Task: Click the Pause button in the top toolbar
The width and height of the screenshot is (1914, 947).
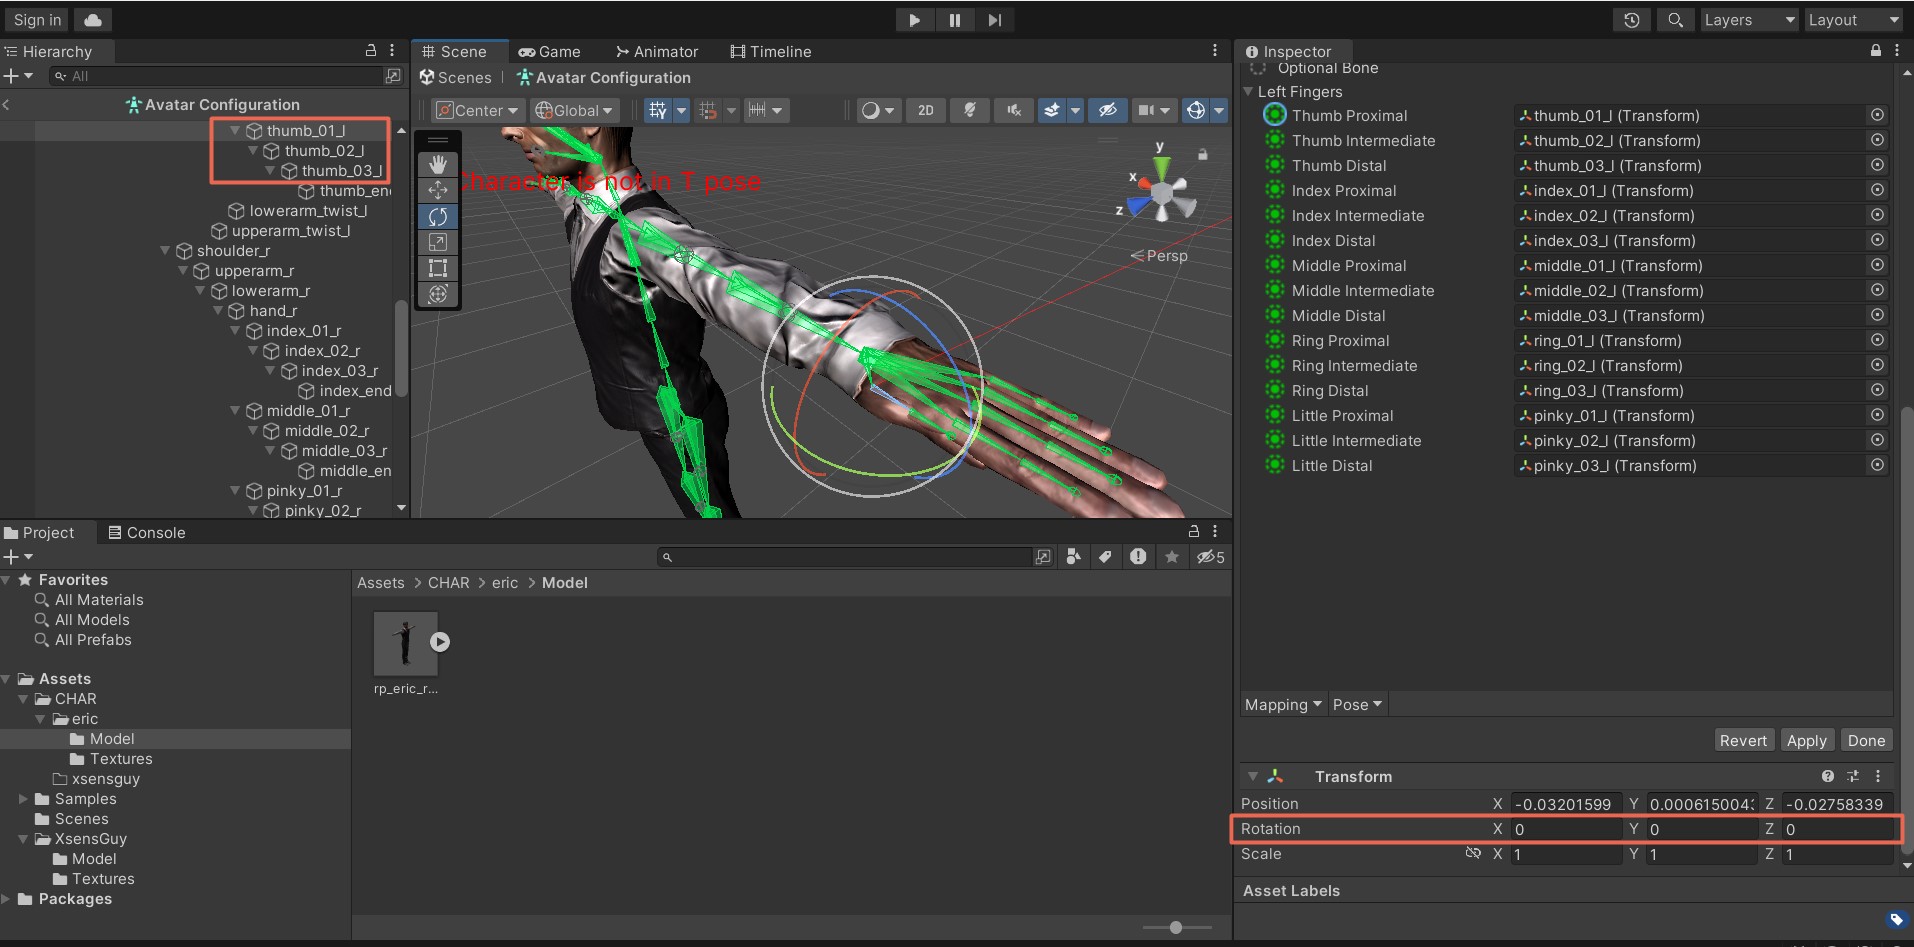Action: click(954, 19)
